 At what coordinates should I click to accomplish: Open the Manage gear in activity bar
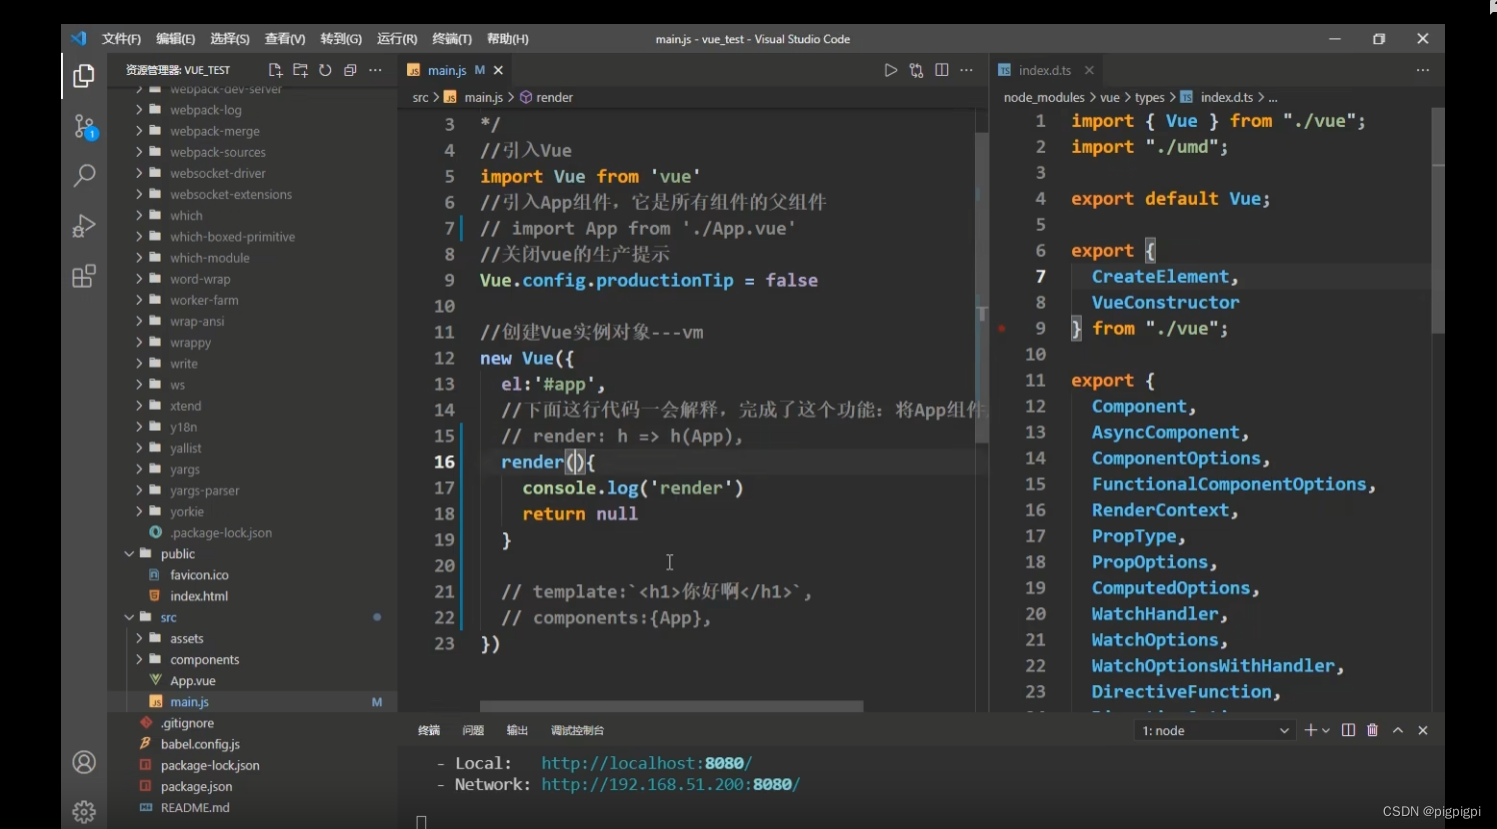[84, 811]
